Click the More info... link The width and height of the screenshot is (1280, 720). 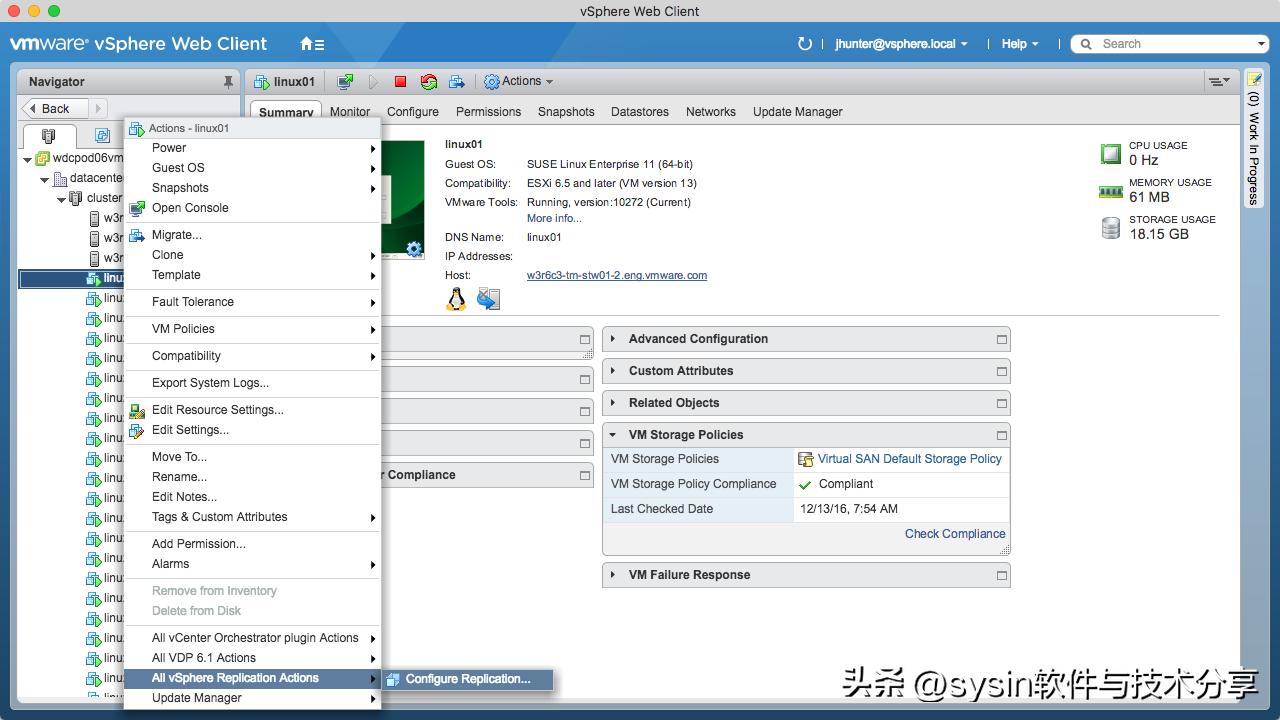(x=554, y=218)
